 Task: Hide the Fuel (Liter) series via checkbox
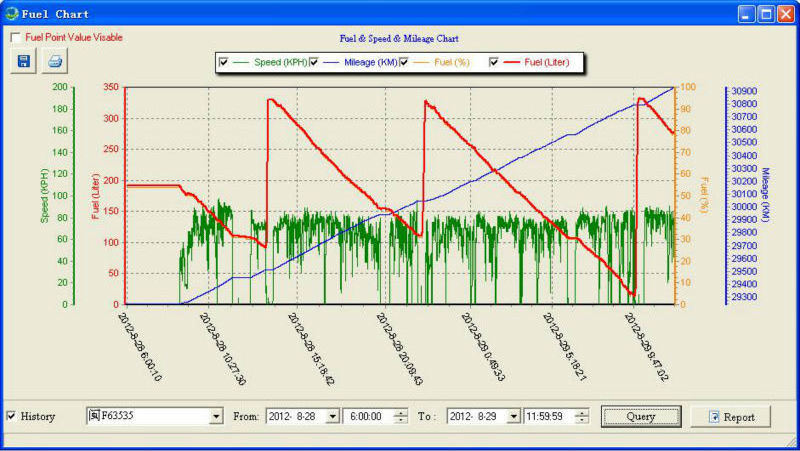[x=494, y=62]
